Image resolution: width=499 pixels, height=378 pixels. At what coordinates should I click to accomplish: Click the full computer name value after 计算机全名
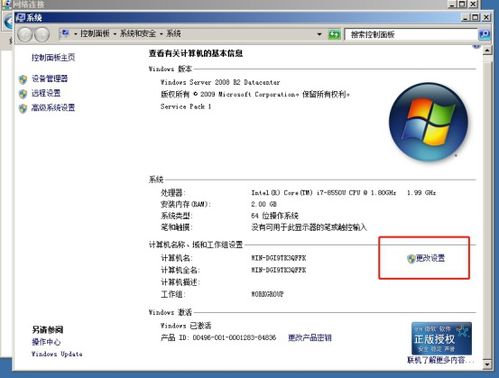278,270
